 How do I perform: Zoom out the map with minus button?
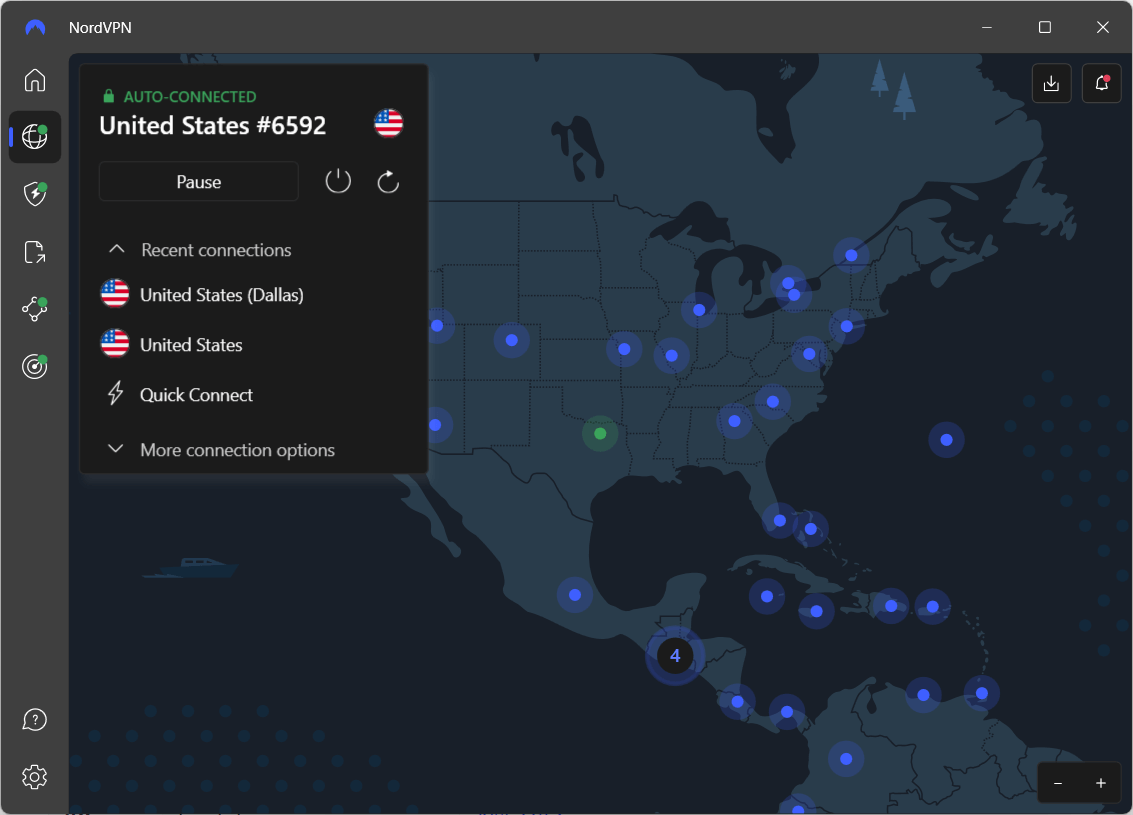[1058, 783]
